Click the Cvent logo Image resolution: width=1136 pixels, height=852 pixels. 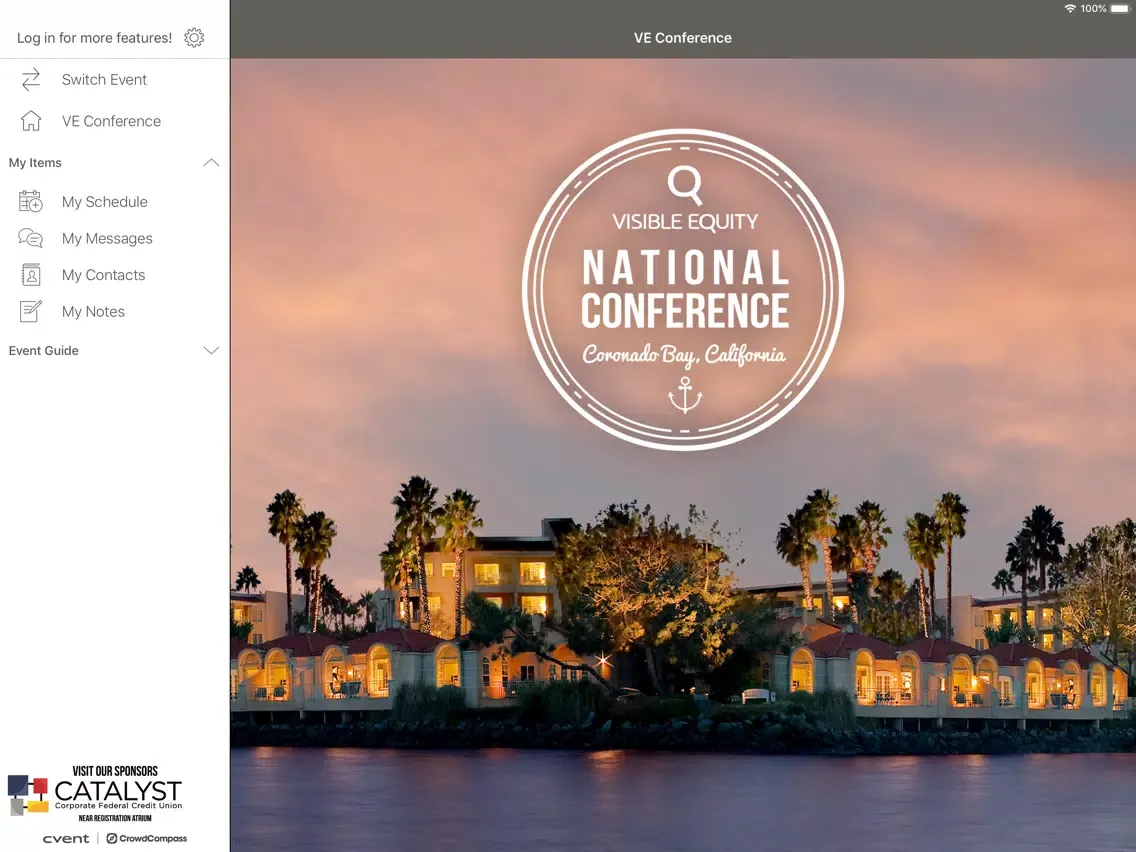point(66,839)
